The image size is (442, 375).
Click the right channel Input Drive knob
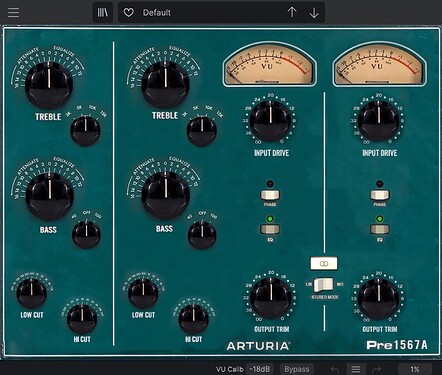point(379,121)
